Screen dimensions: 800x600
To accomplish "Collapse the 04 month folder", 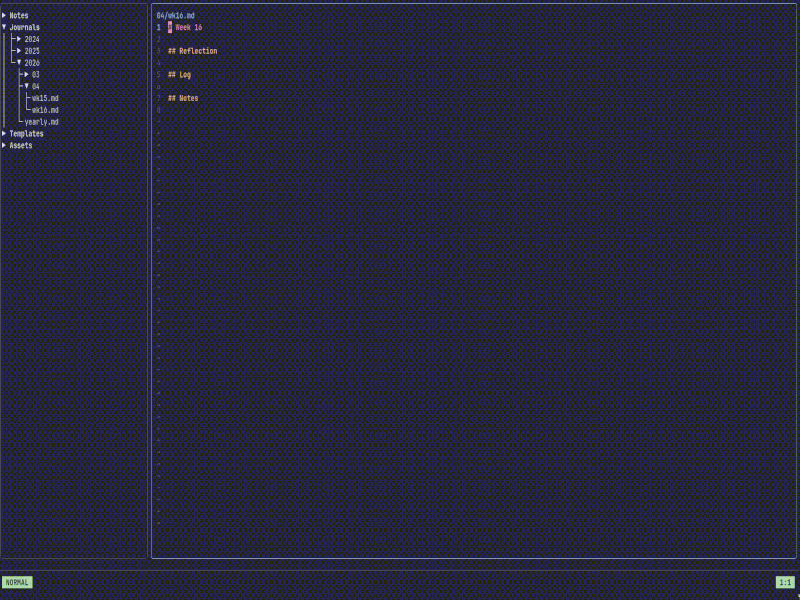I will (x=26, y=86).
